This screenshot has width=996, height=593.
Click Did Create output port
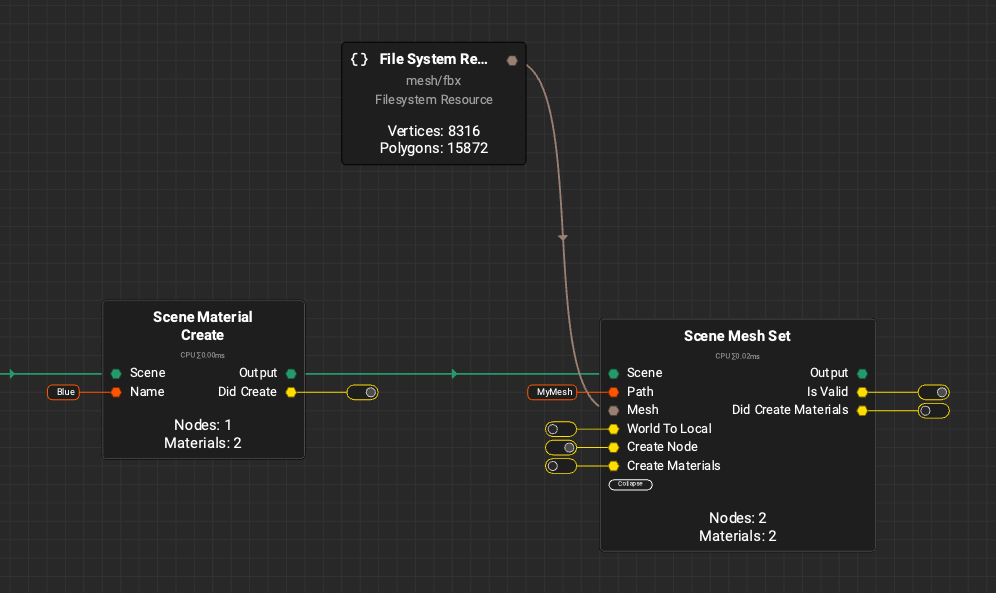click(291, 392)
